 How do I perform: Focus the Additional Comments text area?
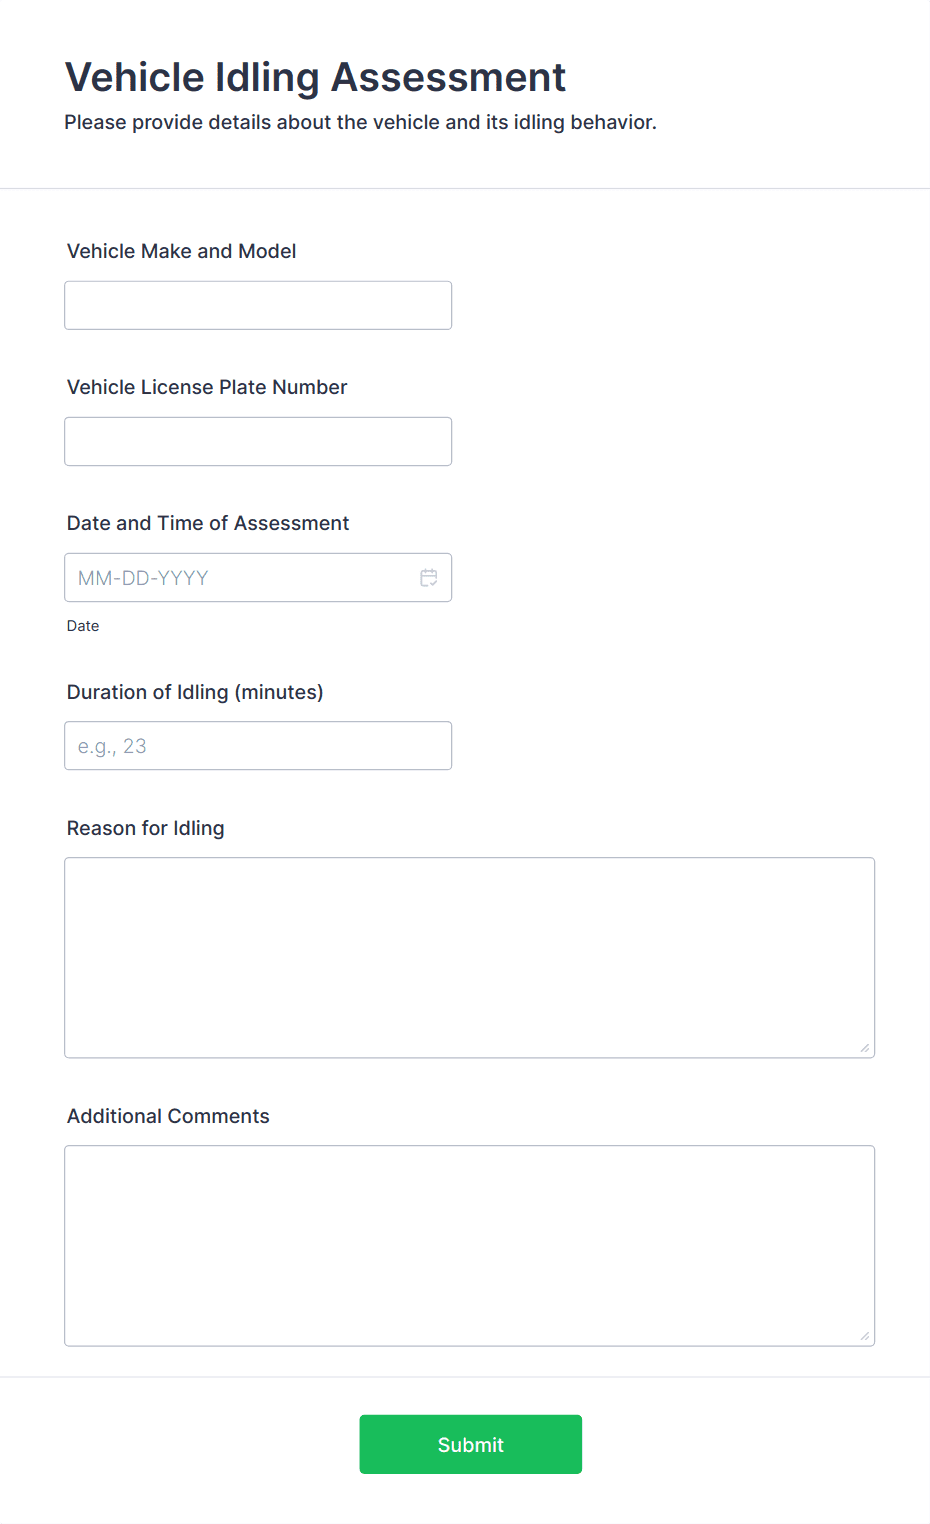[469, 1245]
